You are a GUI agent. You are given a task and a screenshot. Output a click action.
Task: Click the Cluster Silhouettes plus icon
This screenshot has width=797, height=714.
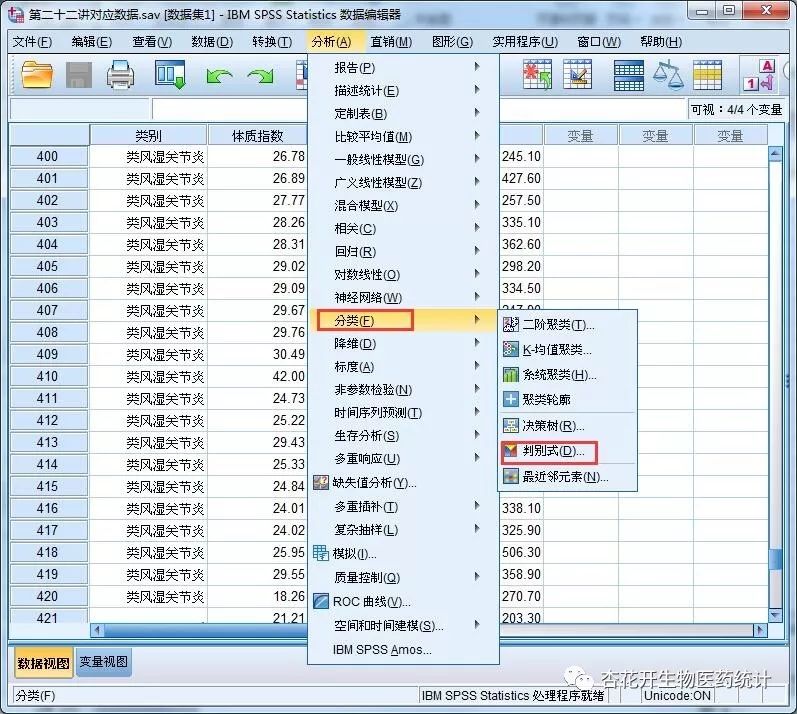coord(511,399)
